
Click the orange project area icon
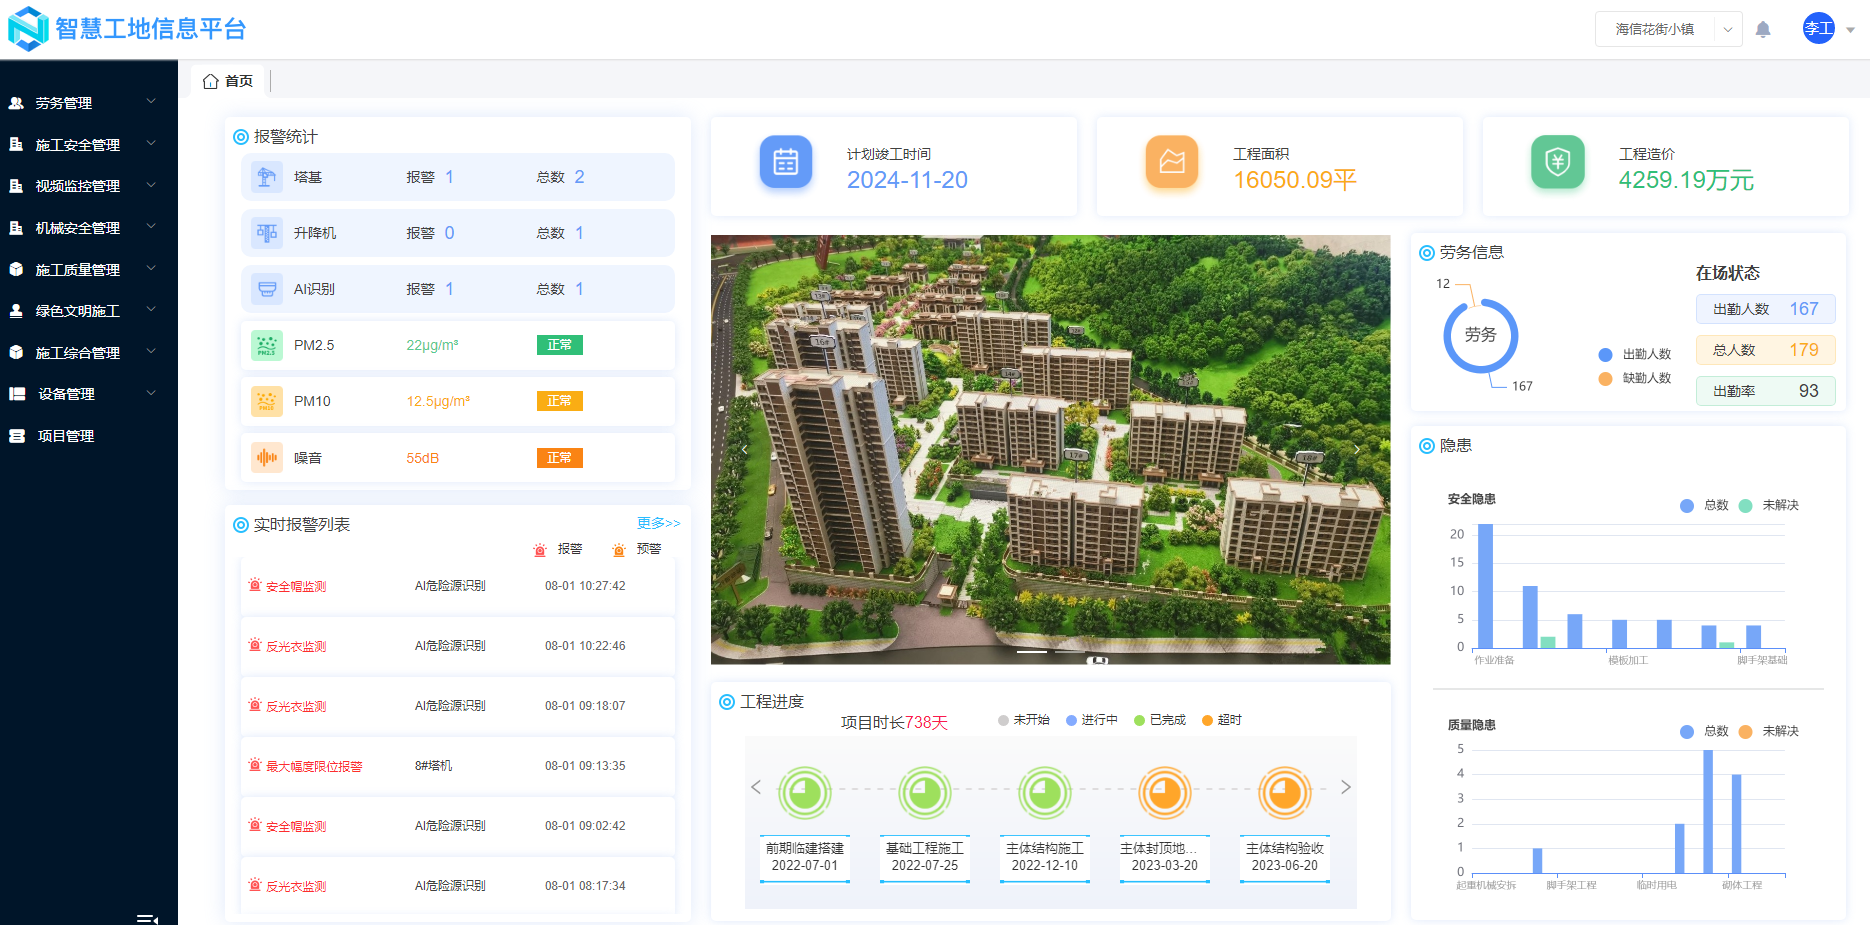(x=1172, y=162)
